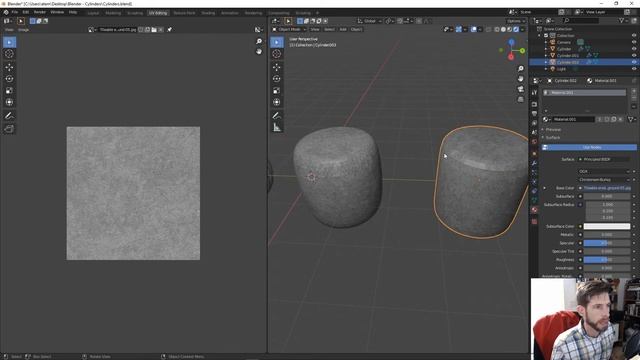This screenshot has height=360, width=640.
Task: Pin the image in the UV editor header
Action: (x=169, y=29)
